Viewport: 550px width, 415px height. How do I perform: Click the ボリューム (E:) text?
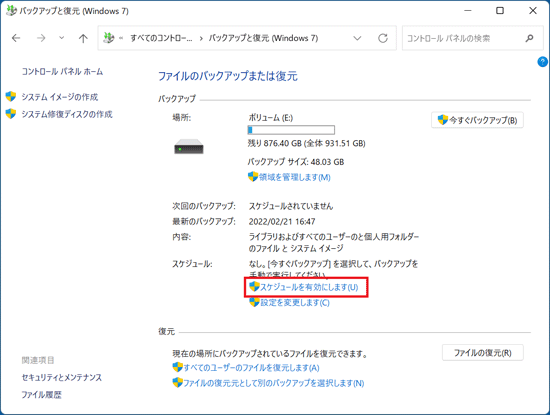click(271, 118)
